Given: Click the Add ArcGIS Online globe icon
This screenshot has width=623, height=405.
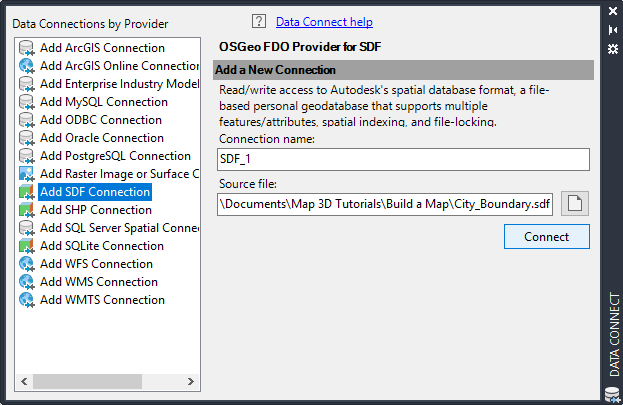Looking at the screenshot, I should (27, 66).
